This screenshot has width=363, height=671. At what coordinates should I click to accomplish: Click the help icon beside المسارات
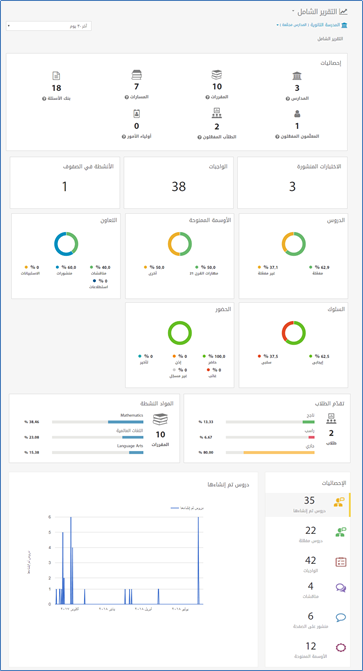pos(126,97)
